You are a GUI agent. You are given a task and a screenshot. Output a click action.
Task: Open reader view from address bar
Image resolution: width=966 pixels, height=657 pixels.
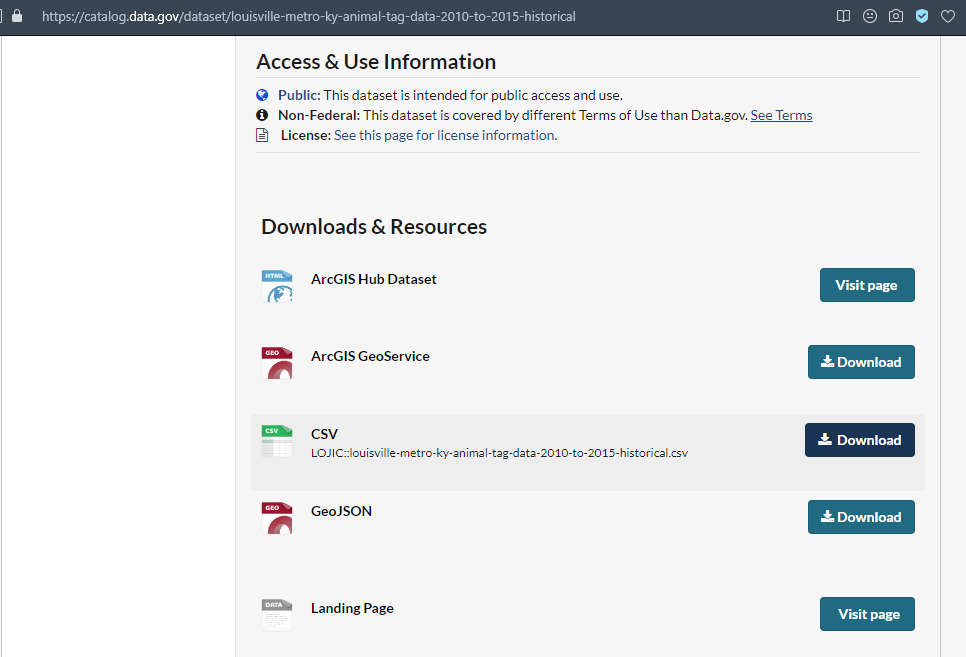click(x=844, y=17)
